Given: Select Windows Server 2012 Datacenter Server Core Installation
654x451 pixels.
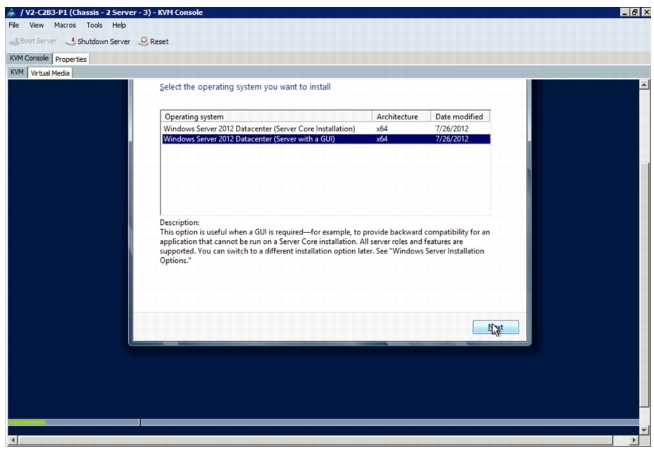Looking at the screenshot, I should (x=326, y=128).
